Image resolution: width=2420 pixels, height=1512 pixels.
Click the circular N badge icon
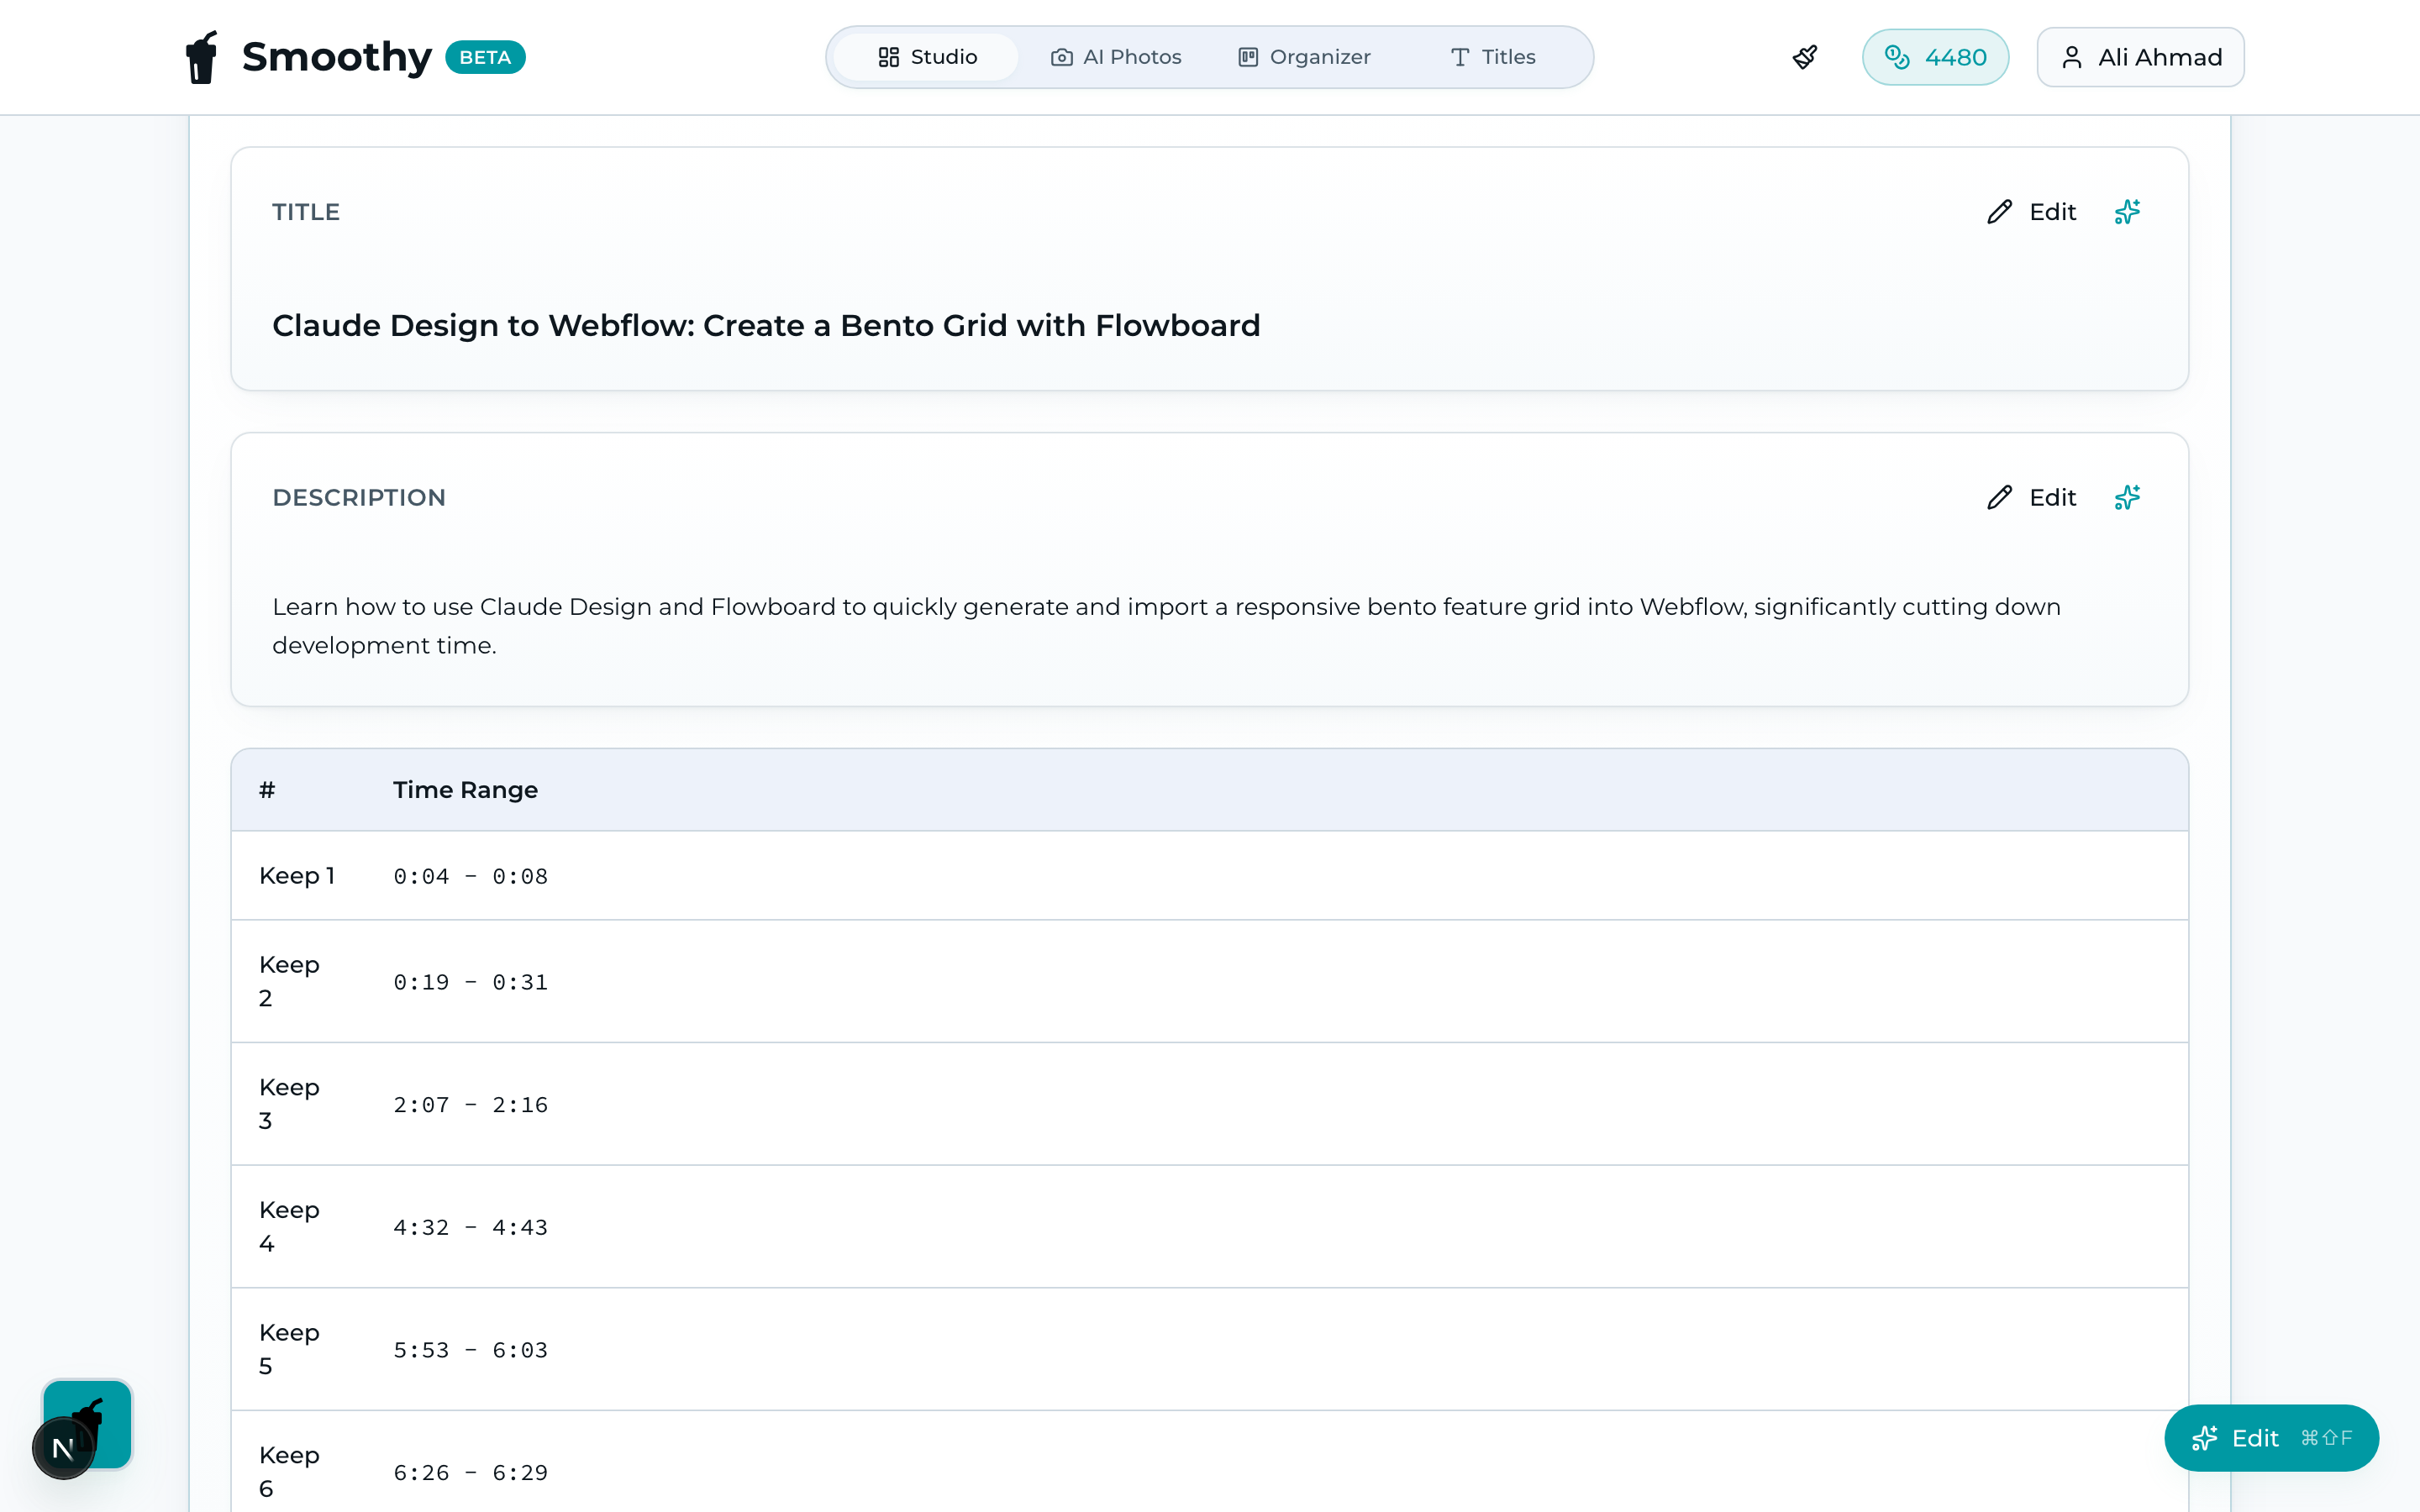(x=63, y=1448)
